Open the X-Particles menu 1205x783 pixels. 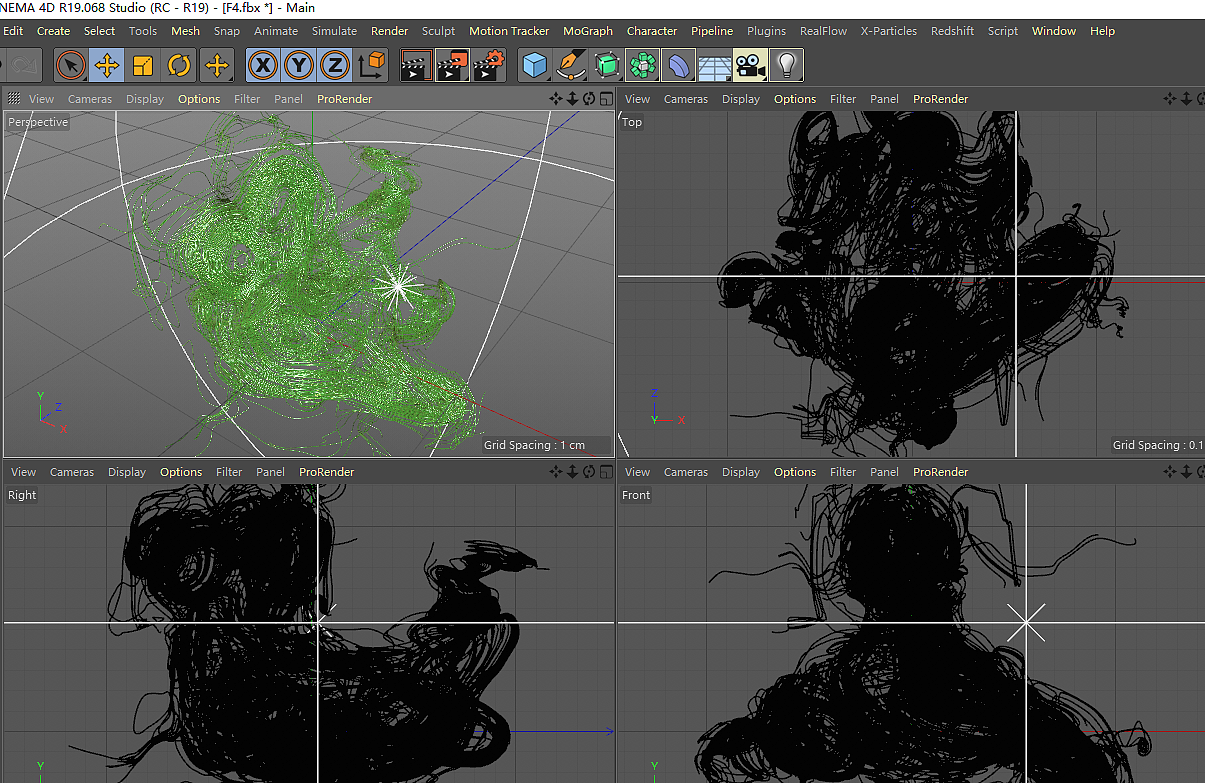[889, 31]
